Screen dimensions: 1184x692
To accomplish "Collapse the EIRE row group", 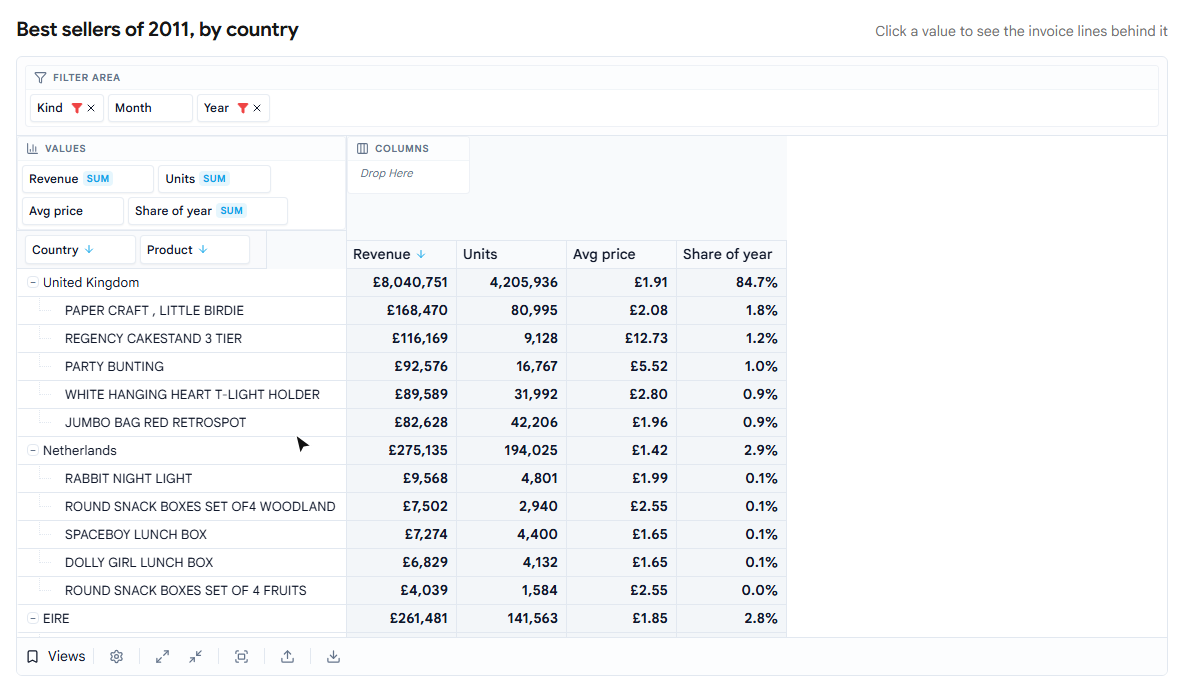I will [x=32, y=618].
